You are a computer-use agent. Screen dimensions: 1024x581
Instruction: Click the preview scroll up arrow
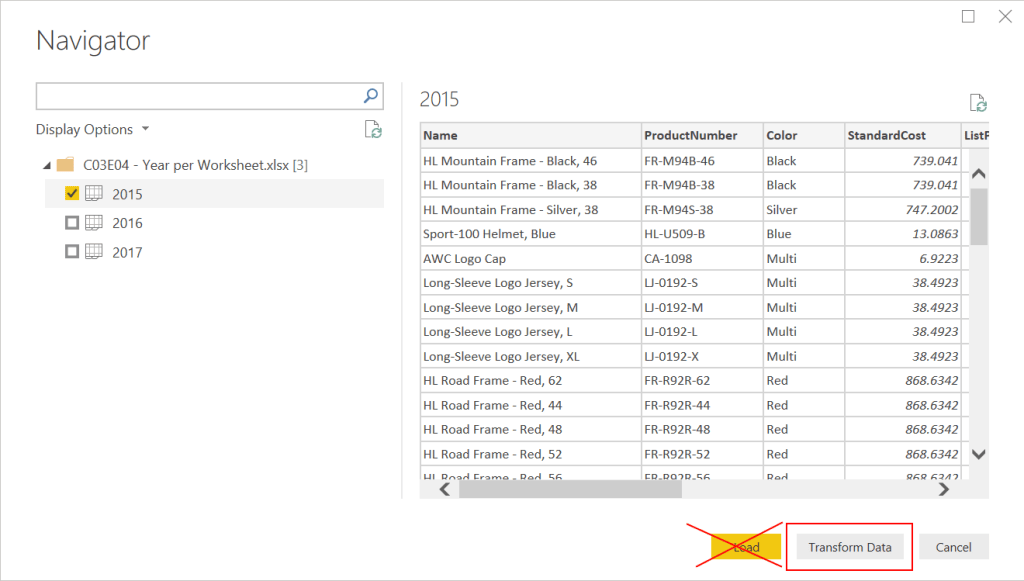tap(978, 174)
